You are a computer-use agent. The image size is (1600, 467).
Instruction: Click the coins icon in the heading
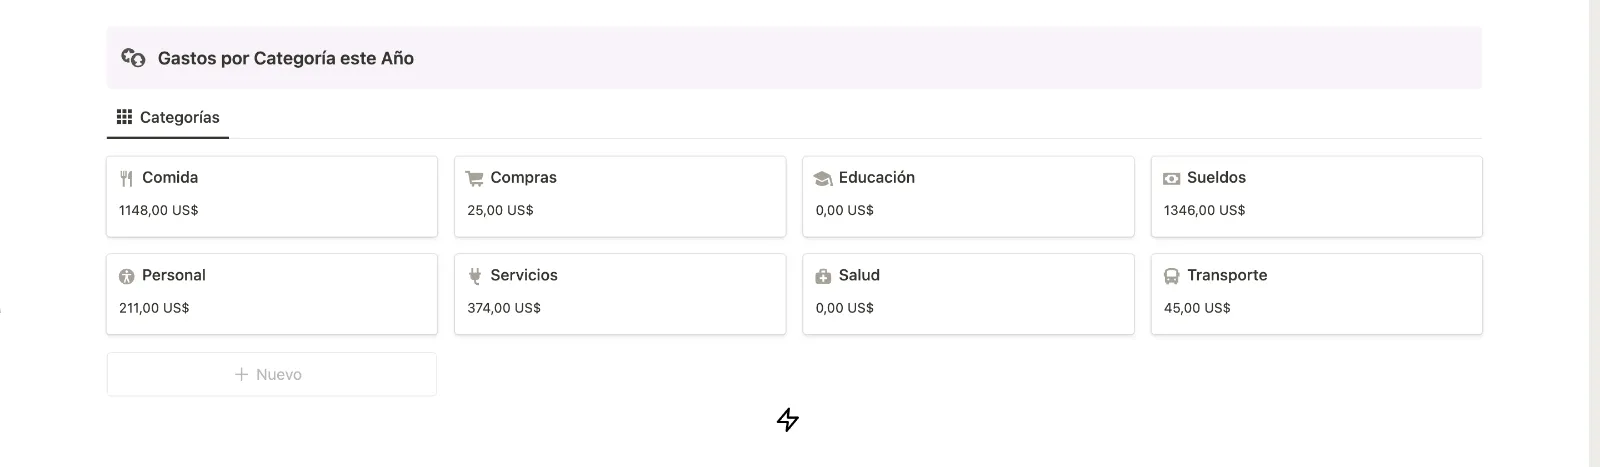point(133,58)
